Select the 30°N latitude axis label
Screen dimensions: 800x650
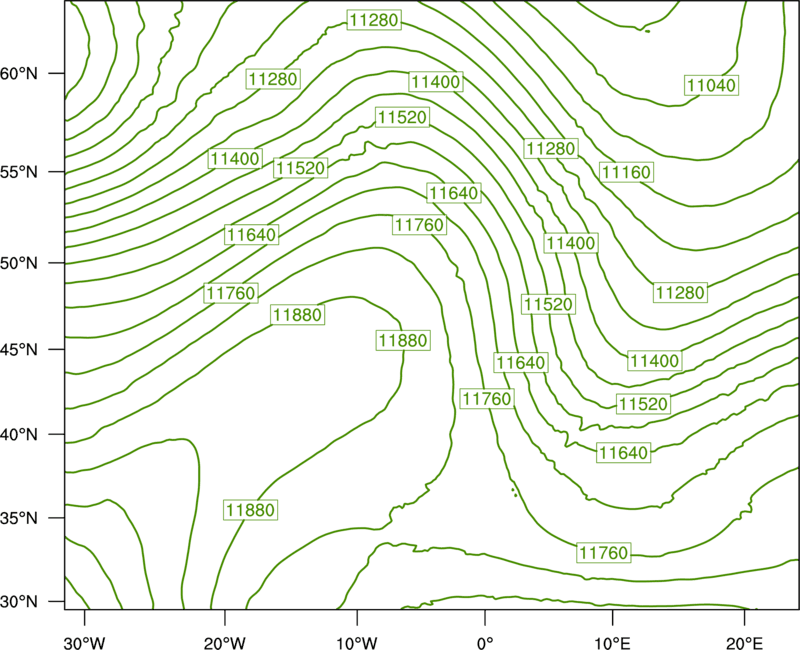pyautogui.click(x=19, y=602)
